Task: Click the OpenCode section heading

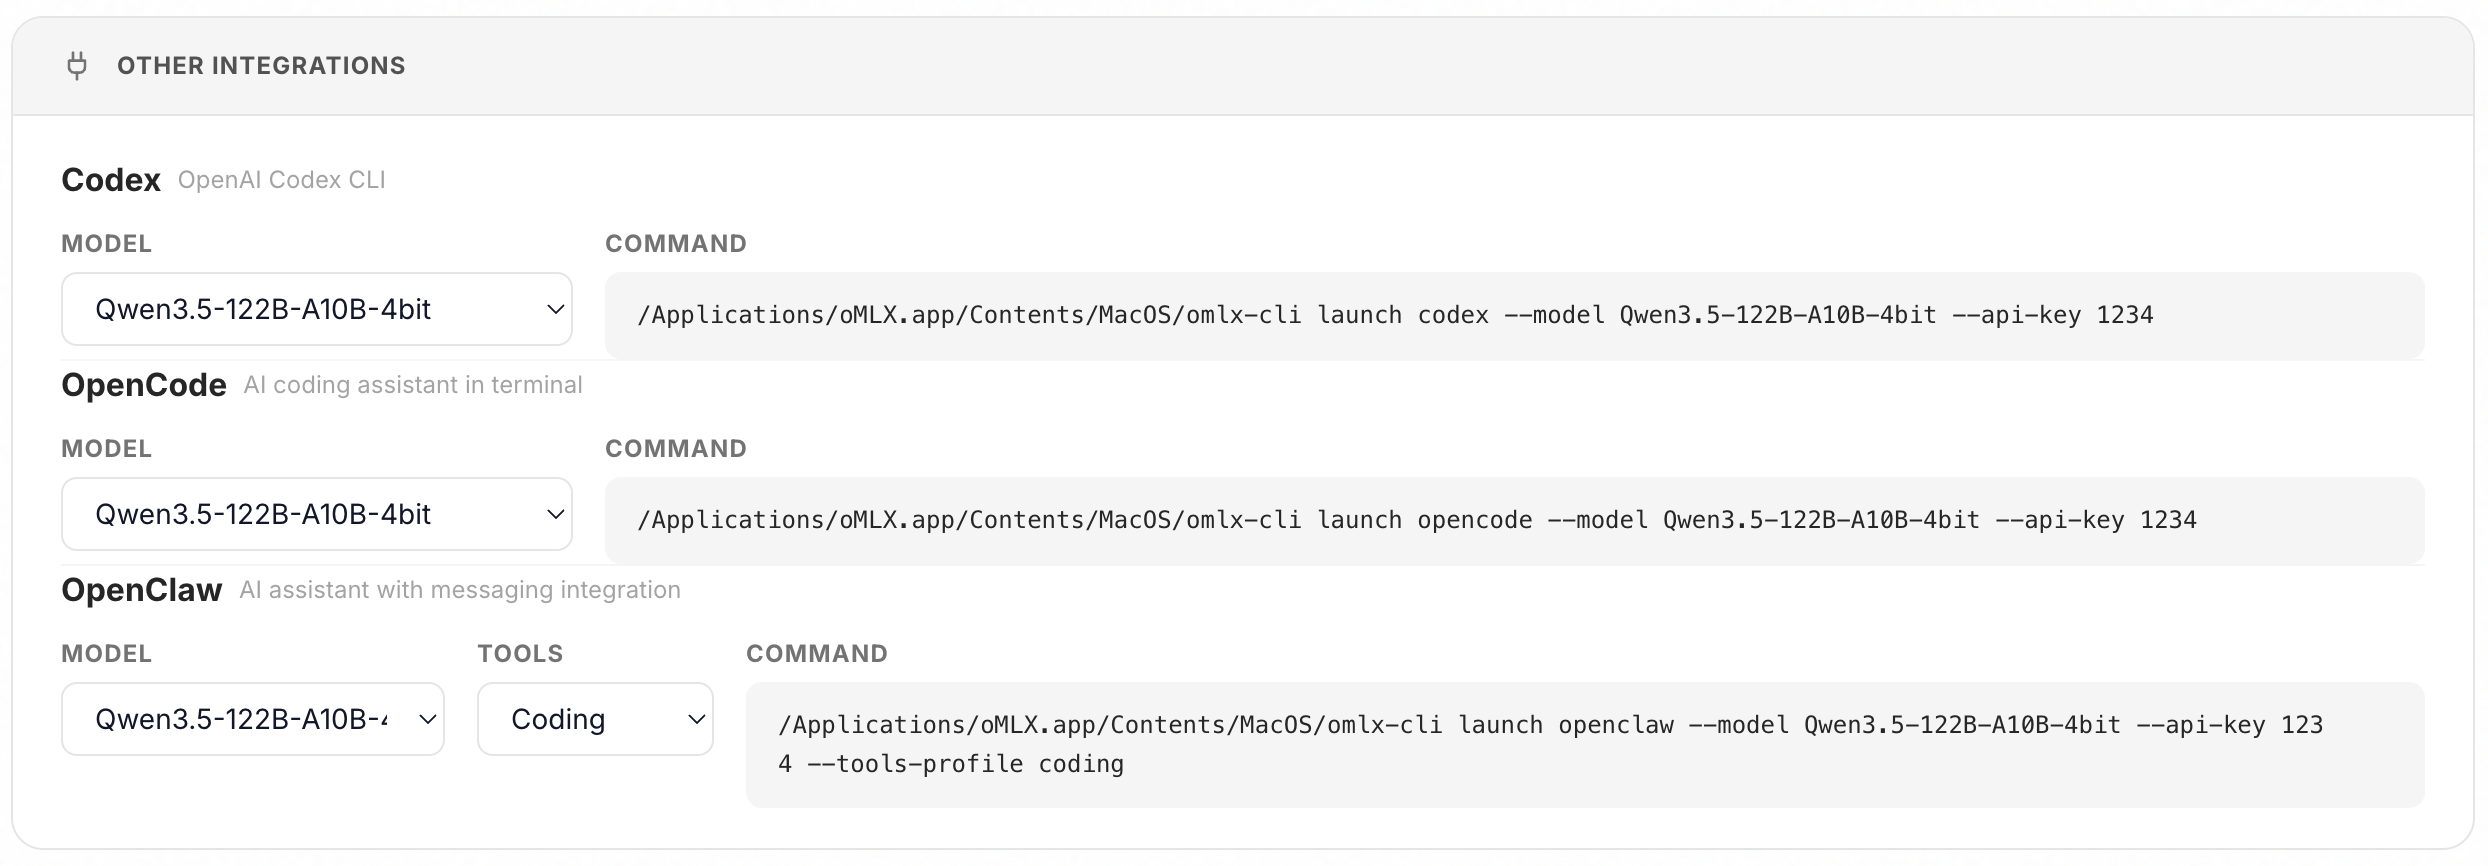Action: pos(144,385)
